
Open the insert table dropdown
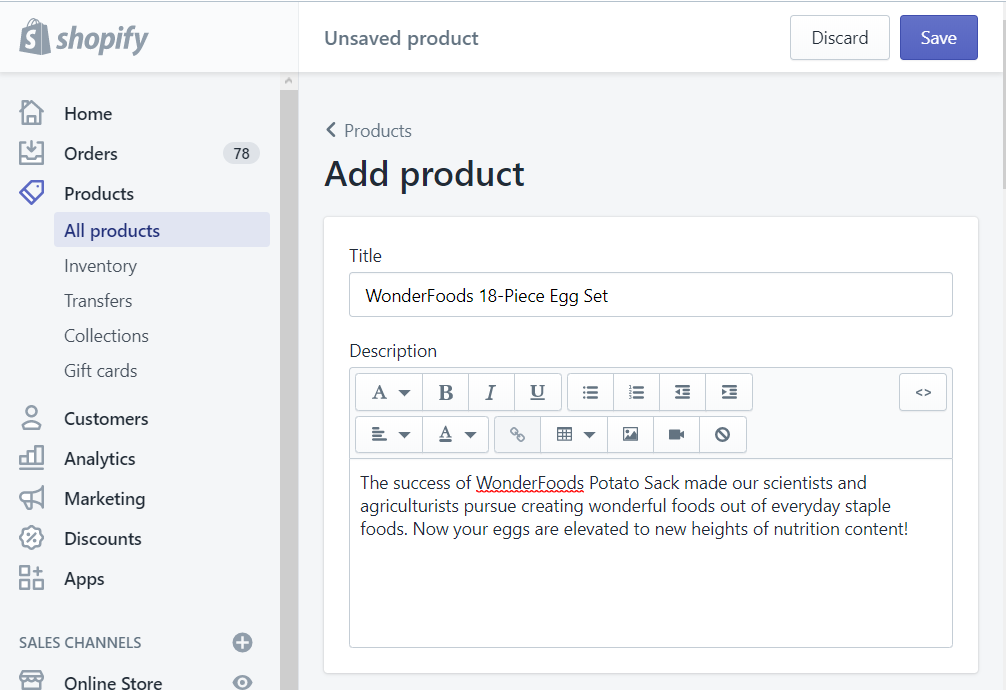click(574, 435)
